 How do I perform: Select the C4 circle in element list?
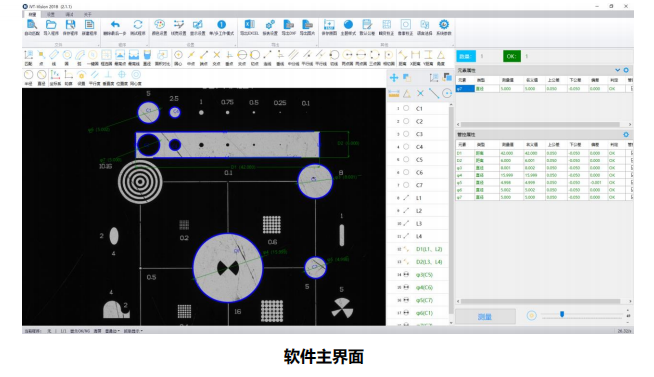pyautogui.click(x=419, y=147)
